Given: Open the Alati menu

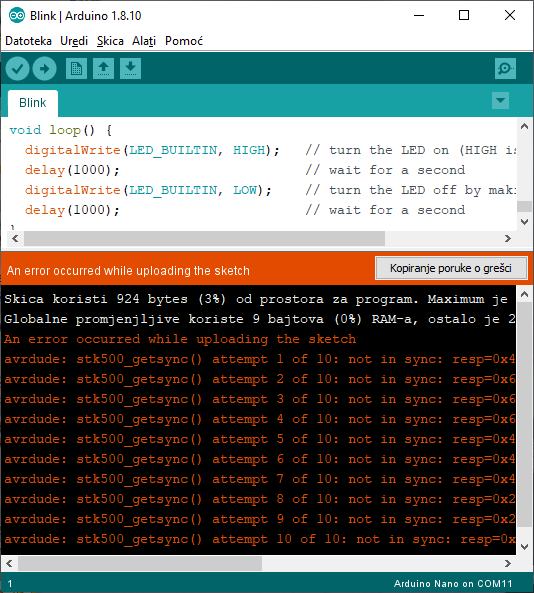Looking at the screenshot, I should coord(144,41).
